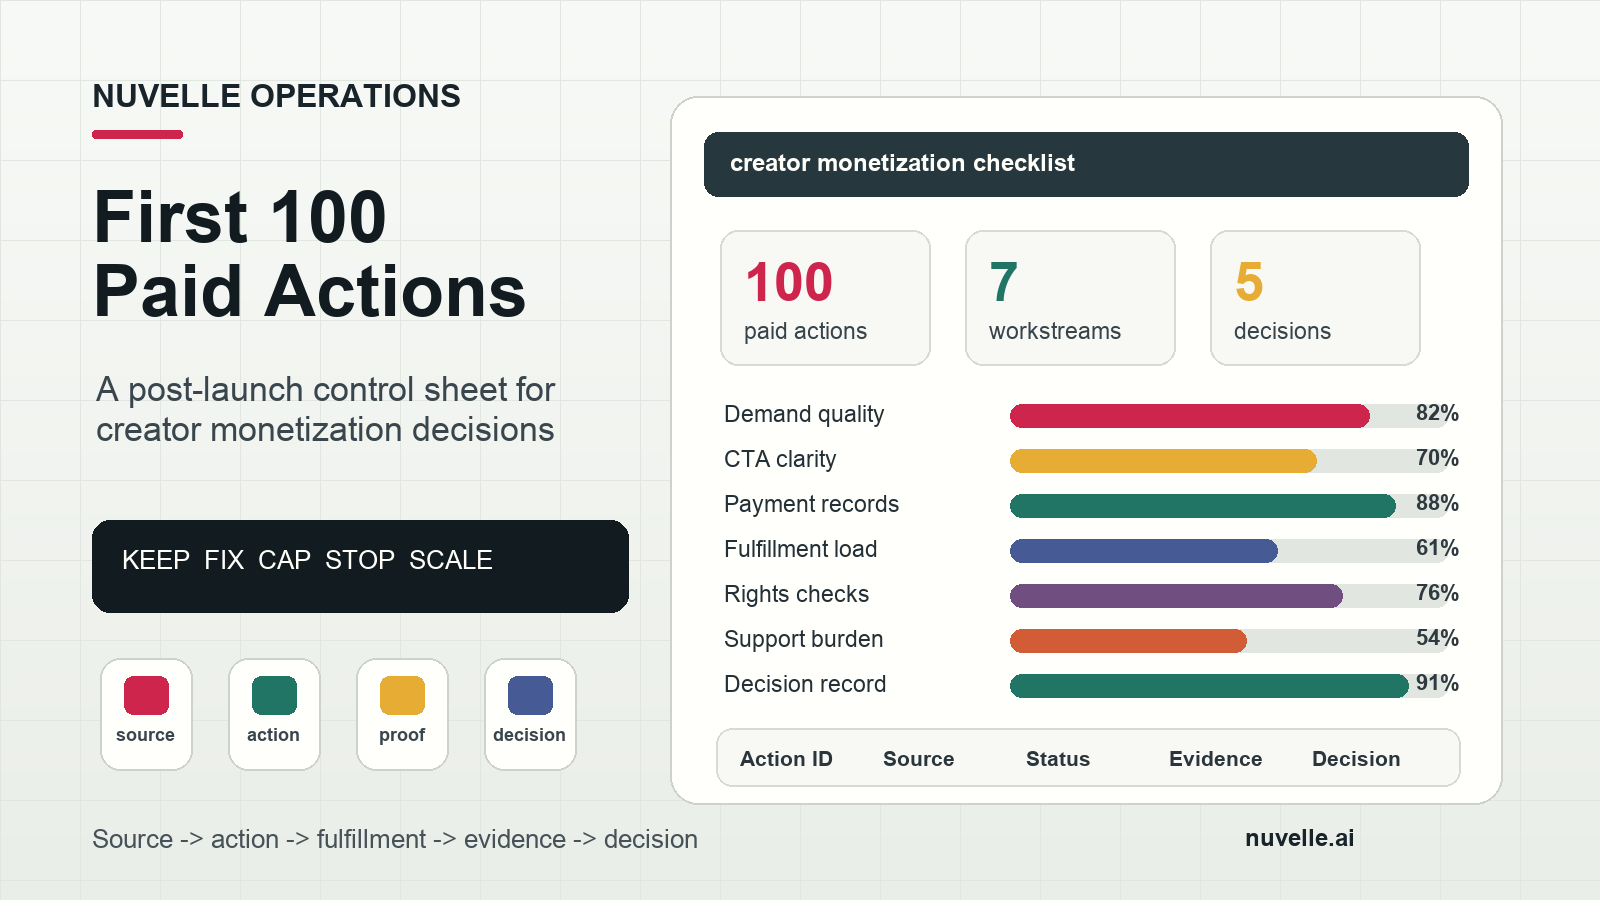
Task: Select the Evidence column header
Action: [x=1215, y=759]
